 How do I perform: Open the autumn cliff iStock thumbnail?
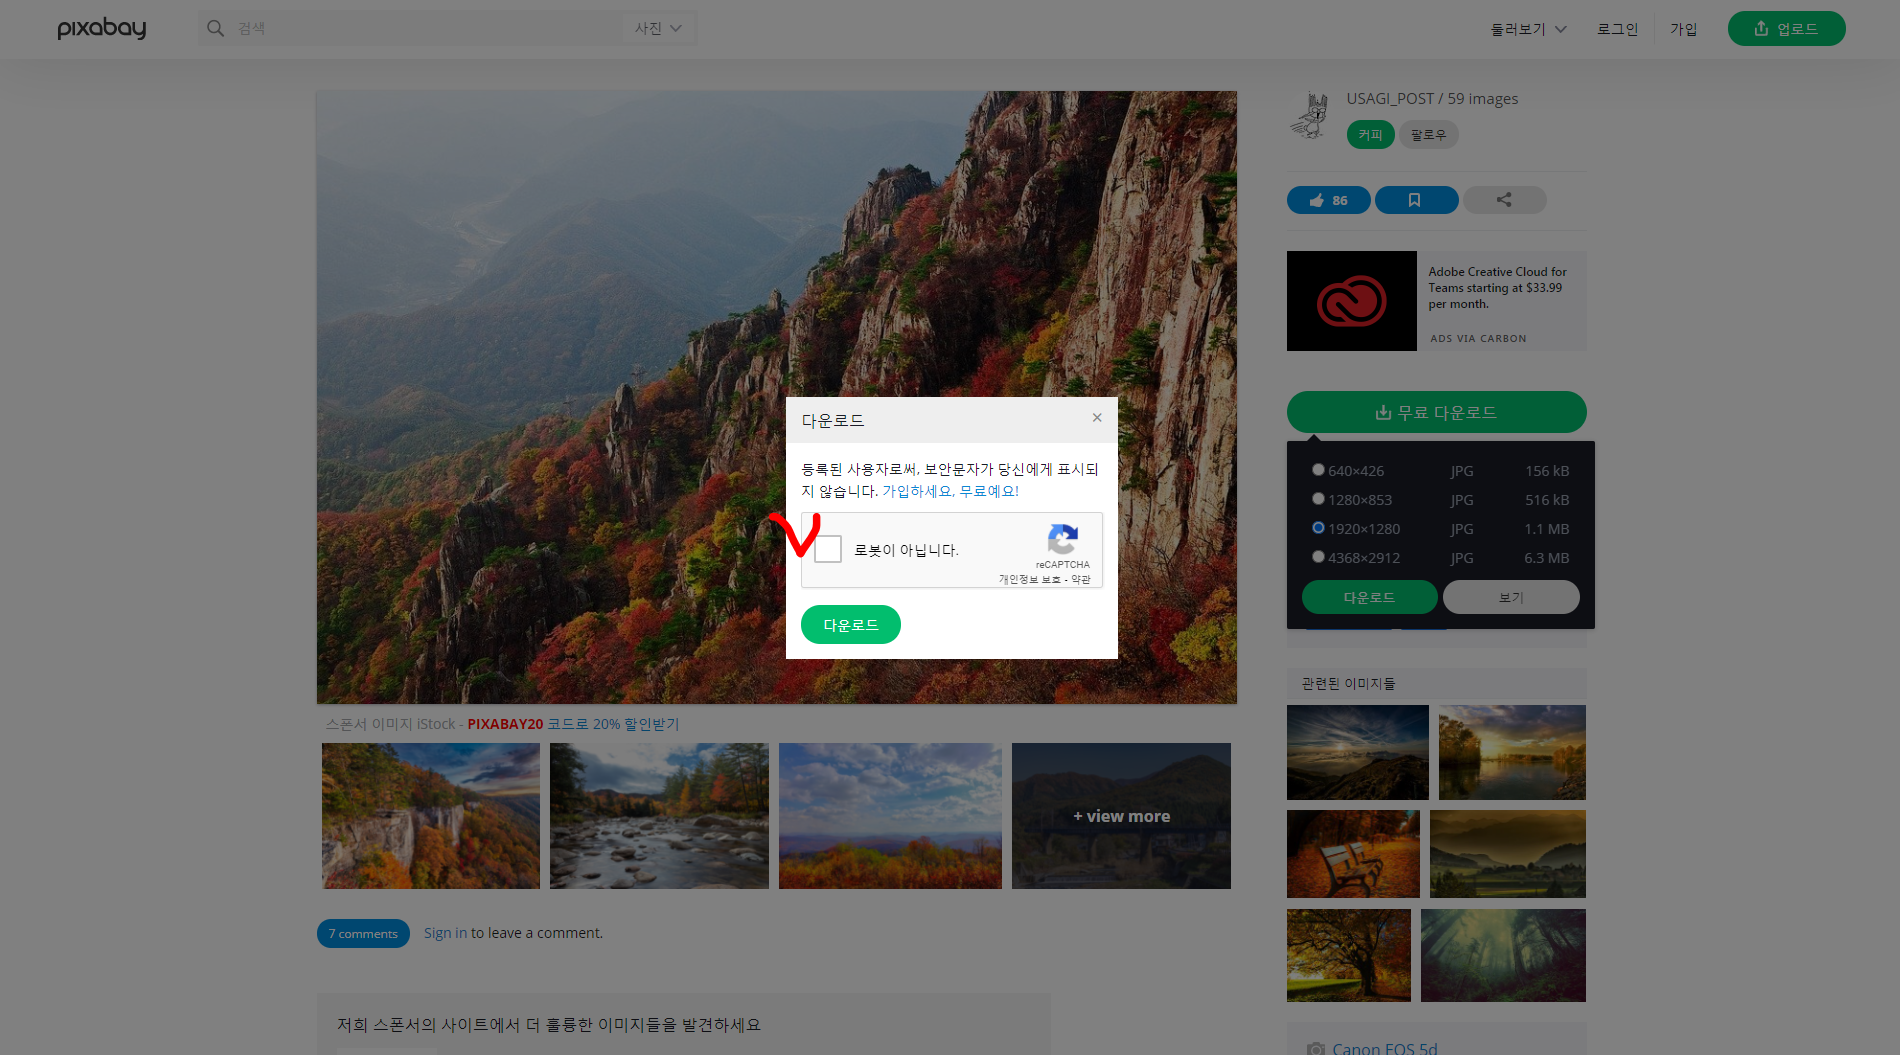431,816
